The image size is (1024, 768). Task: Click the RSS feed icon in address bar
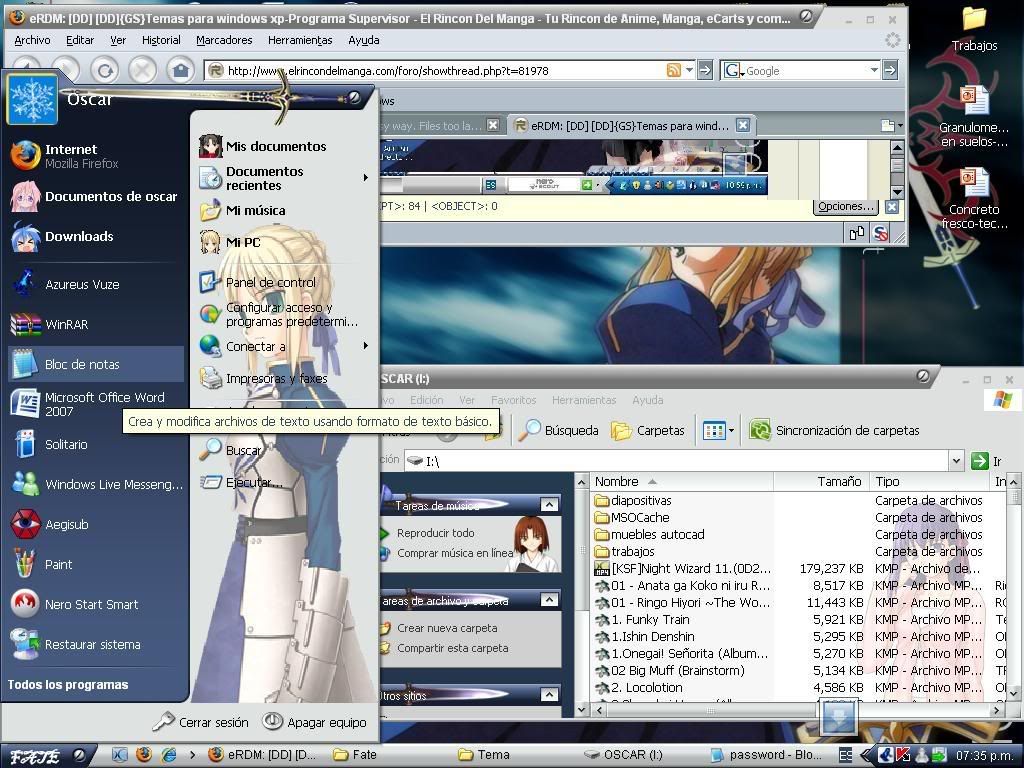click(x=673, y=71)
